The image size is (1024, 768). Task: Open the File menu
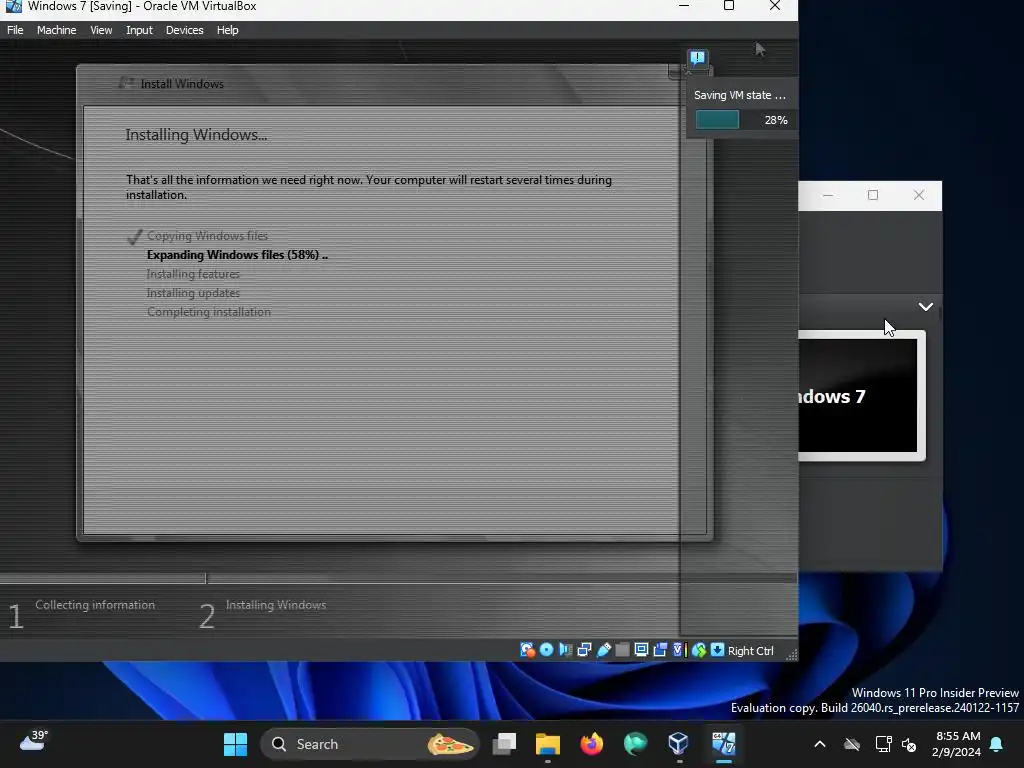[15, 30]
